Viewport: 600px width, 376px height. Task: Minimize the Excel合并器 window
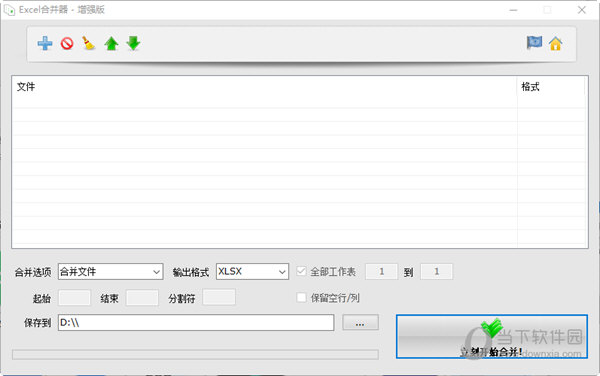tap(514, 10)
